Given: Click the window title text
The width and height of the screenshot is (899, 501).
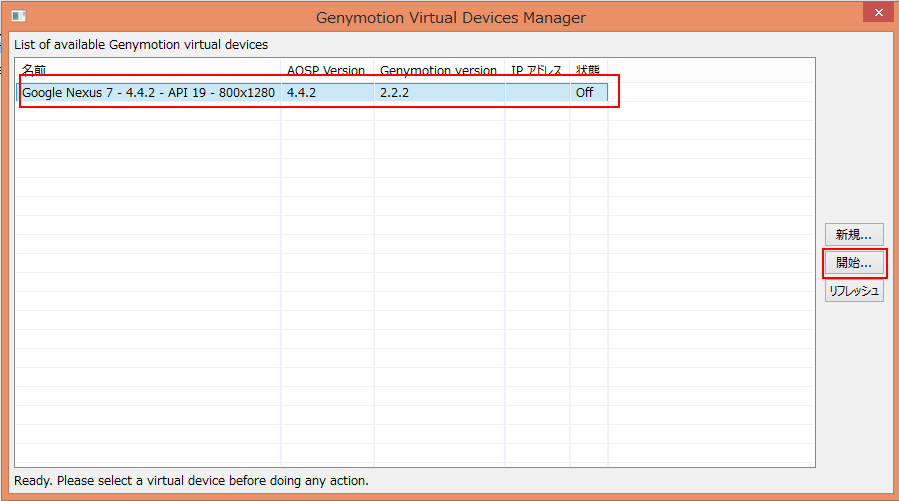Looking at the screenshot, I should (451, 18).
